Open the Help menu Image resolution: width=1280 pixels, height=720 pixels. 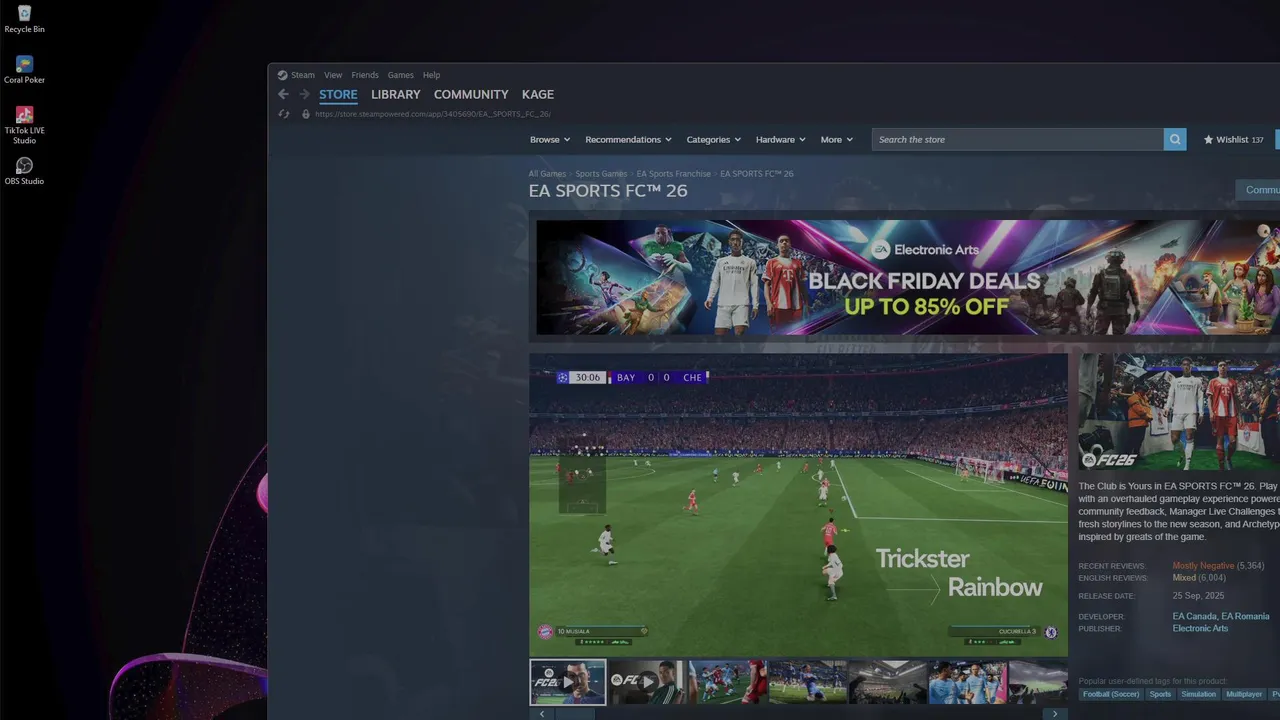(x=431, y=75)
